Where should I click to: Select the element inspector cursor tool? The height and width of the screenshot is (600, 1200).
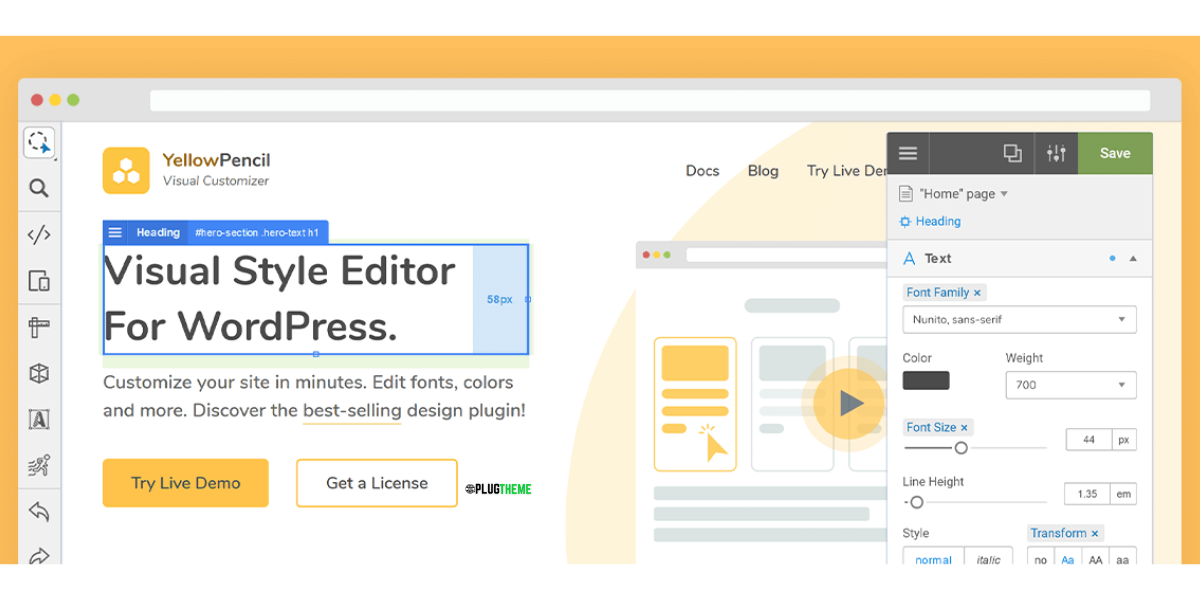(39, 142)
